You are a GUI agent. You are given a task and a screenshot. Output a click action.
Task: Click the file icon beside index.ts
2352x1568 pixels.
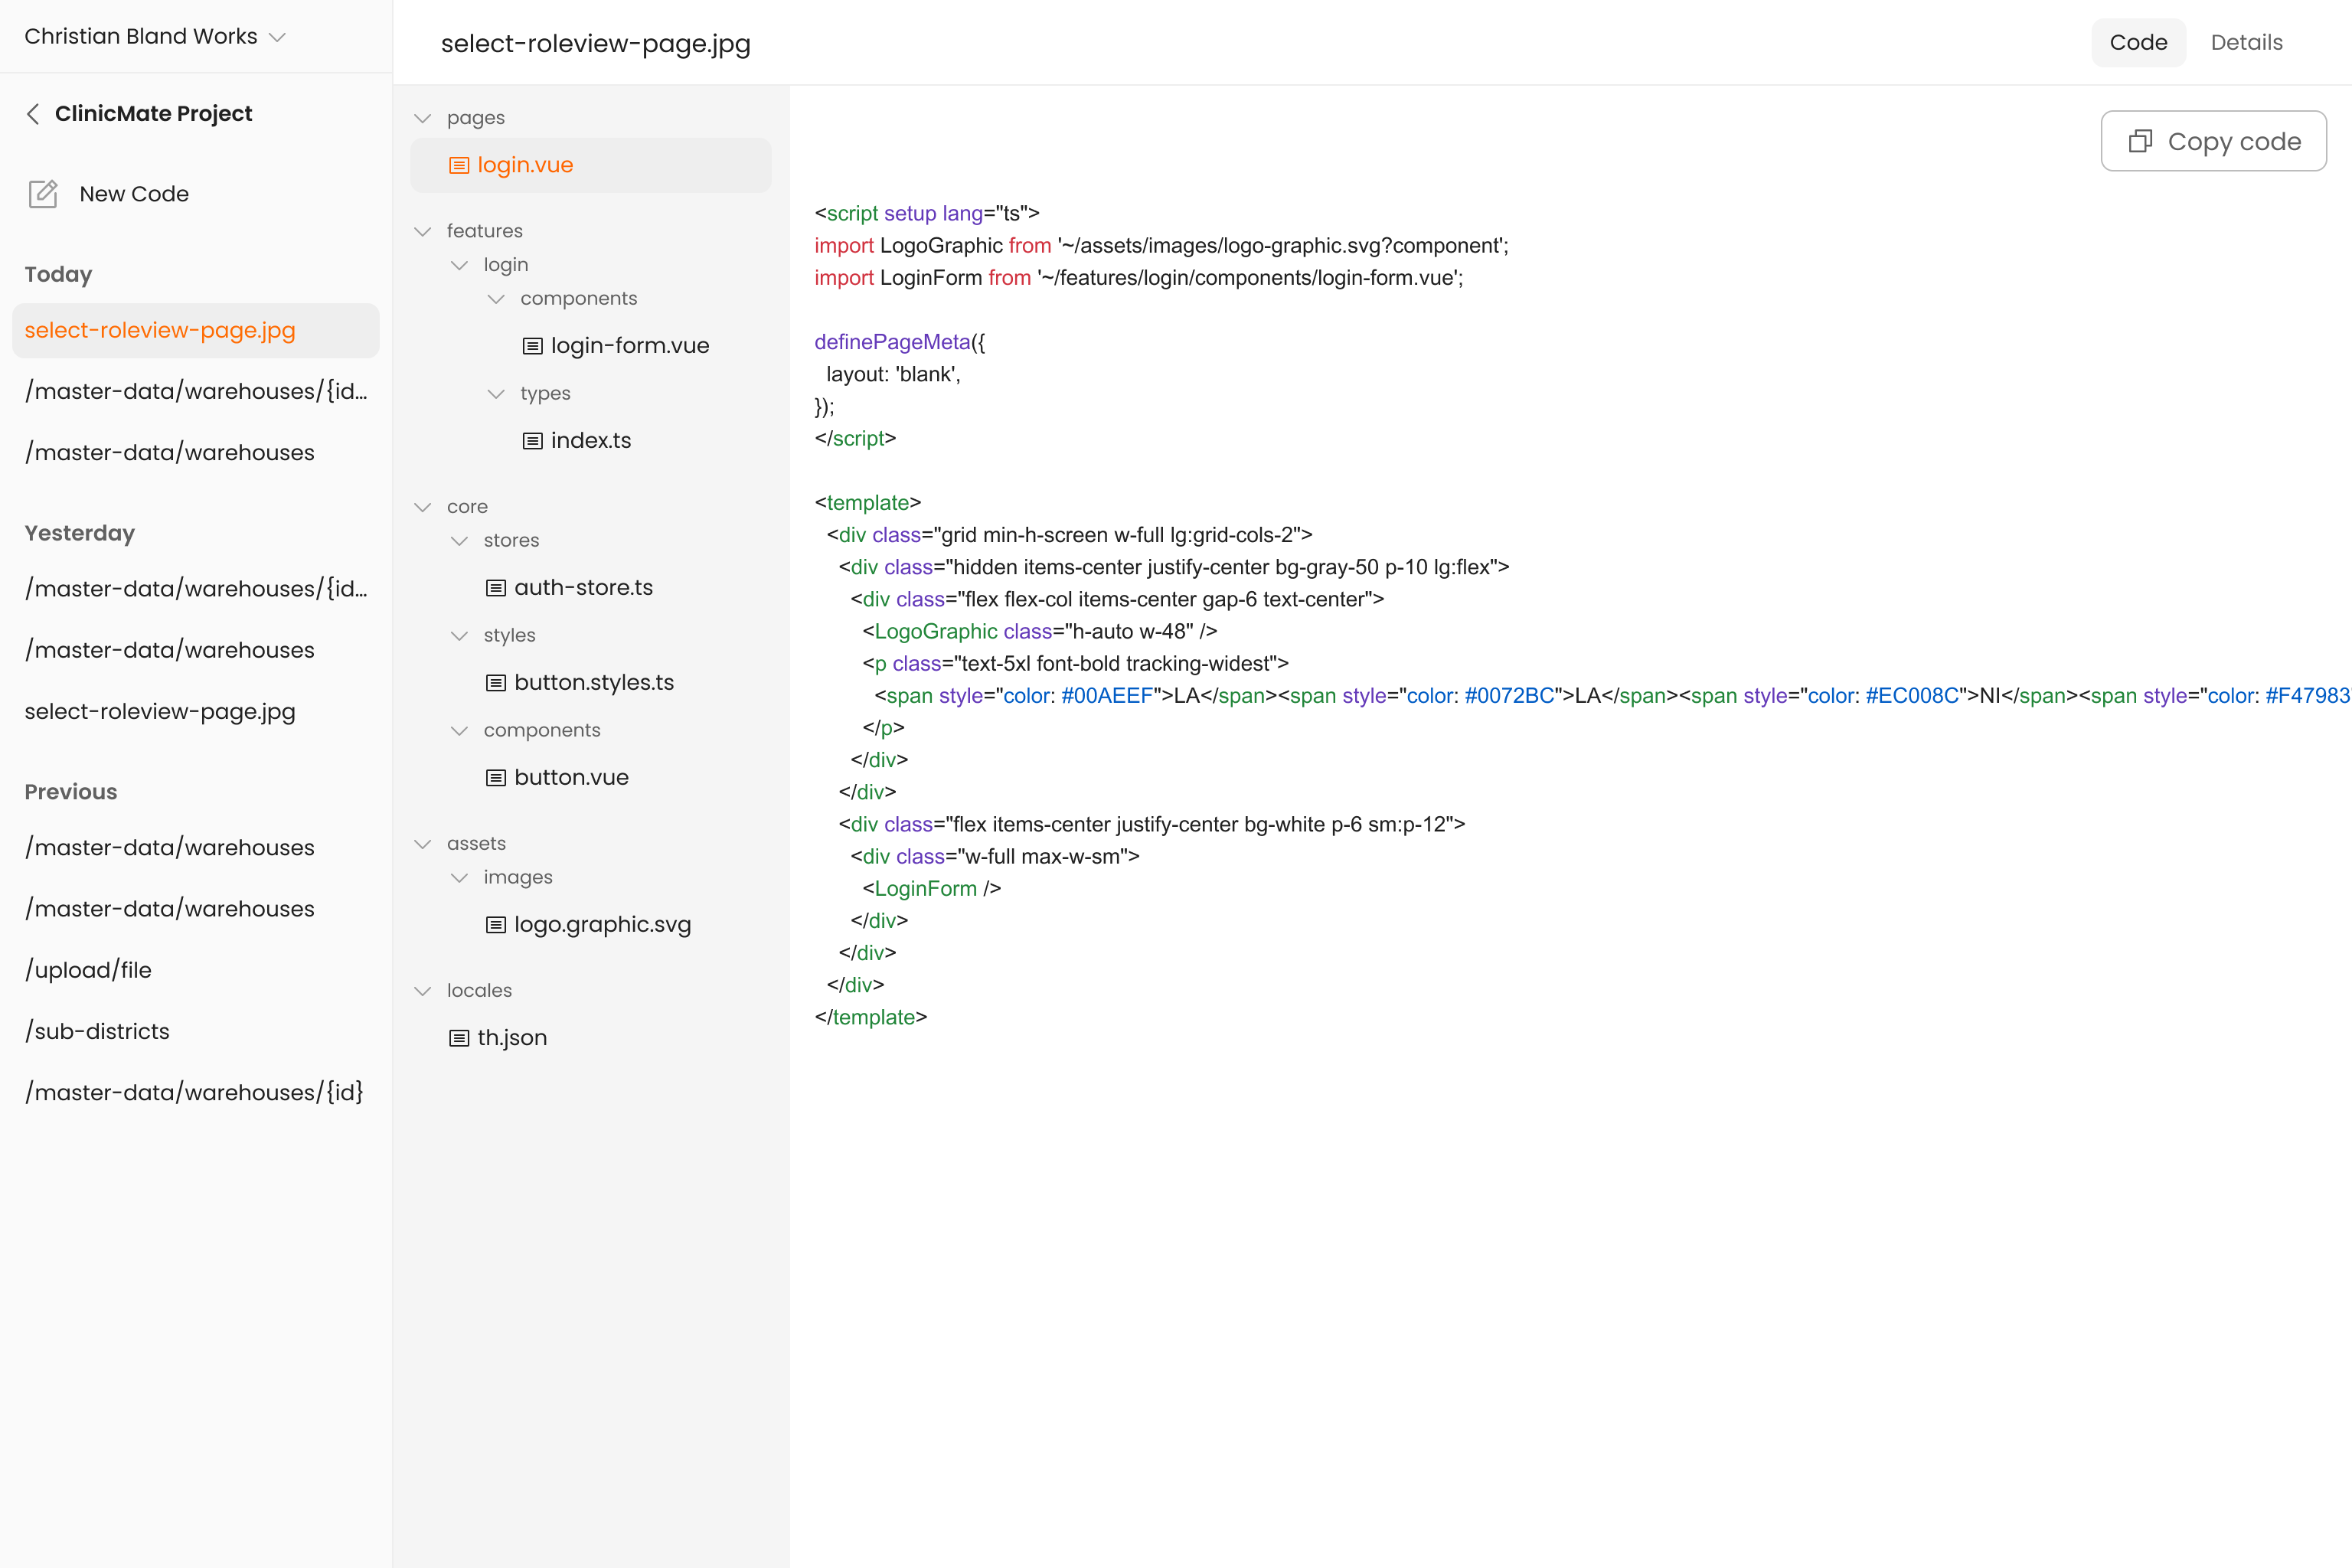pyautogui.click(x=533, y=441)
